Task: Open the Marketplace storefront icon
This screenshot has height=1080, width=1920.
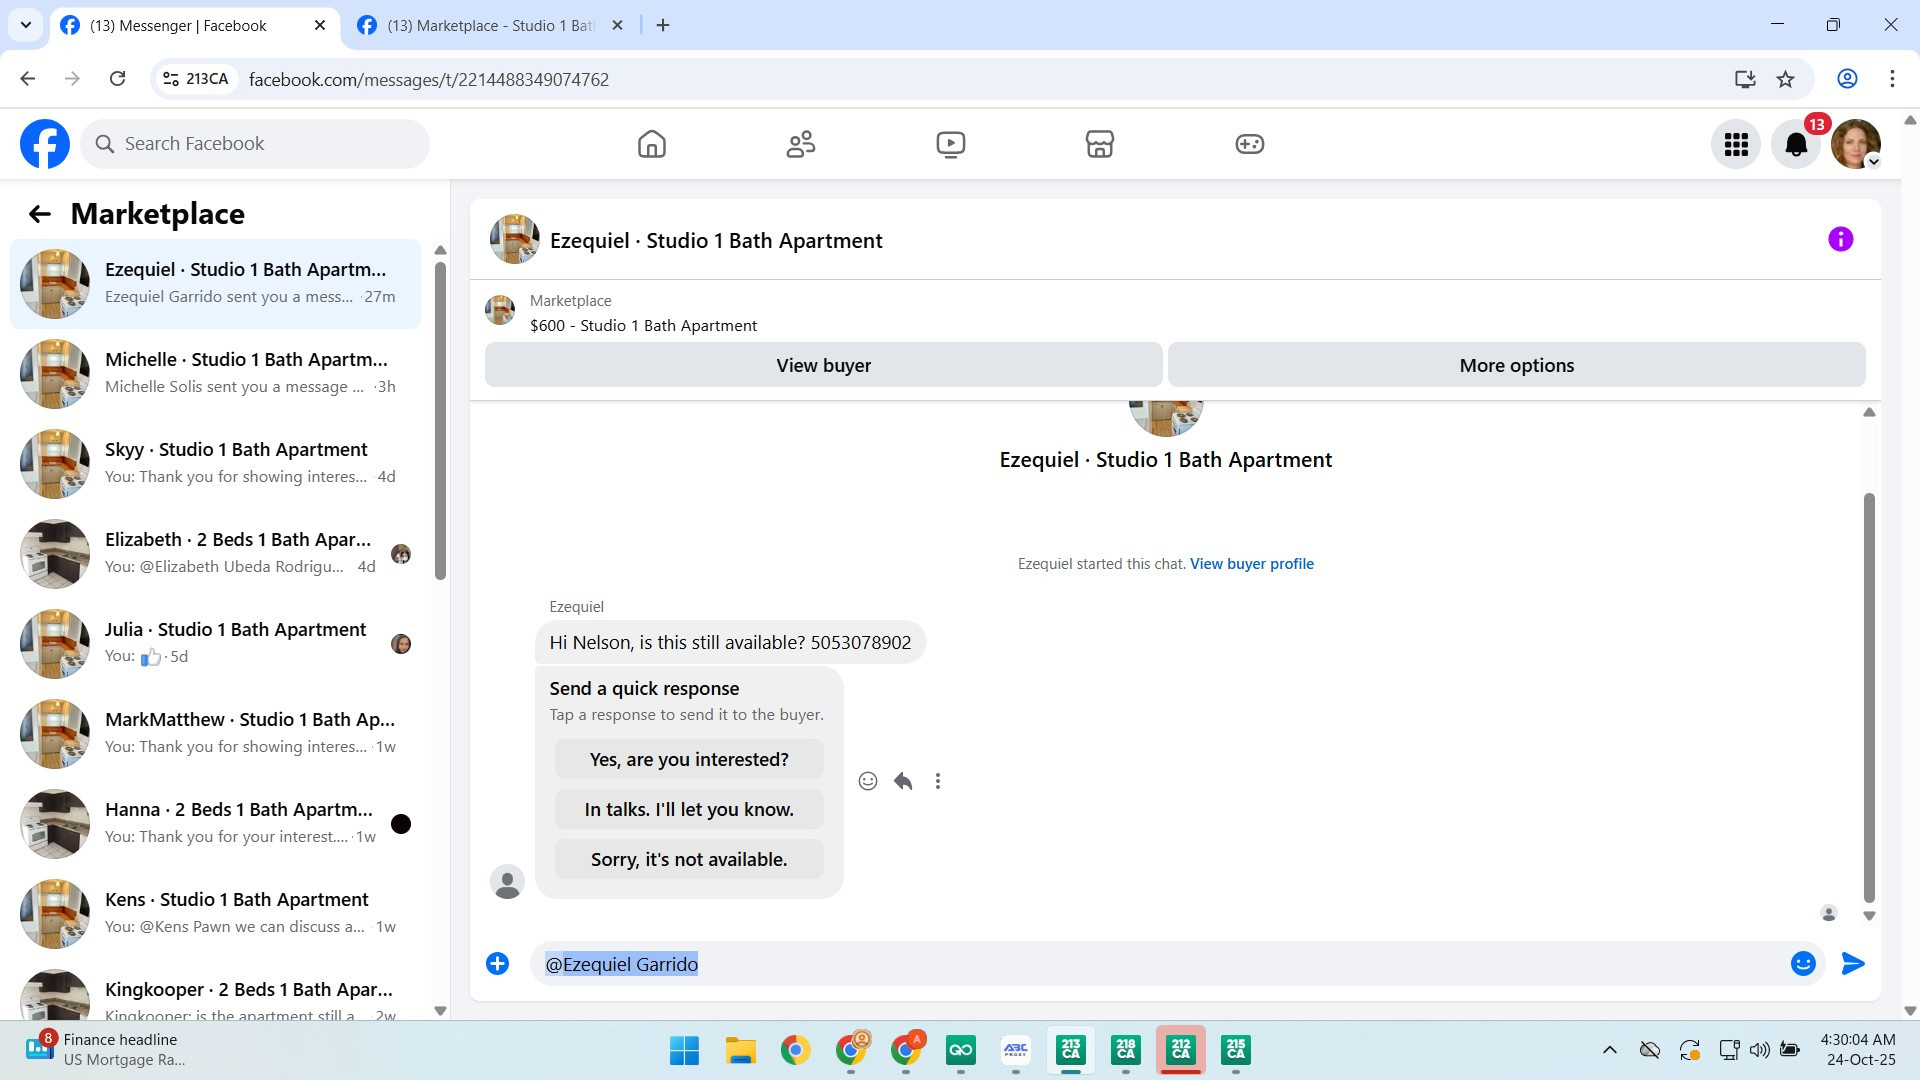Action: pos(1100,144)
